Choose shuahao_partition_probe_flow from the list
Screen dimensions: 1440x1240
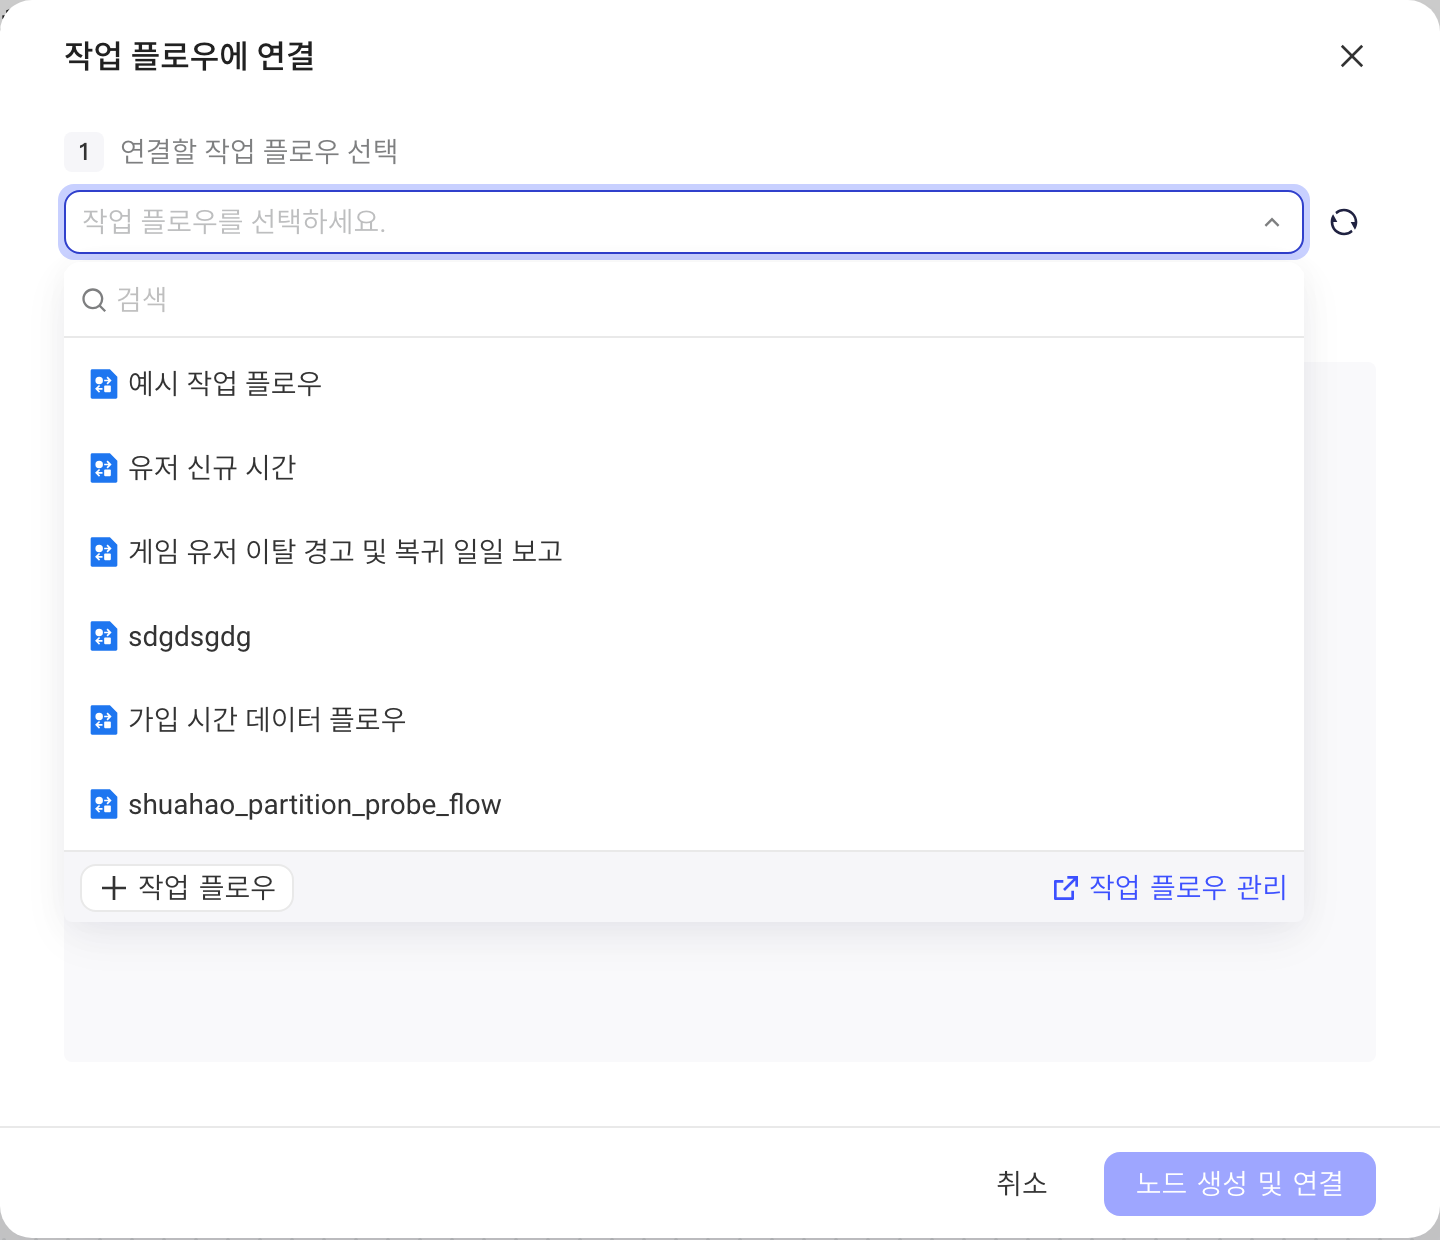click(x=684, y=804)
